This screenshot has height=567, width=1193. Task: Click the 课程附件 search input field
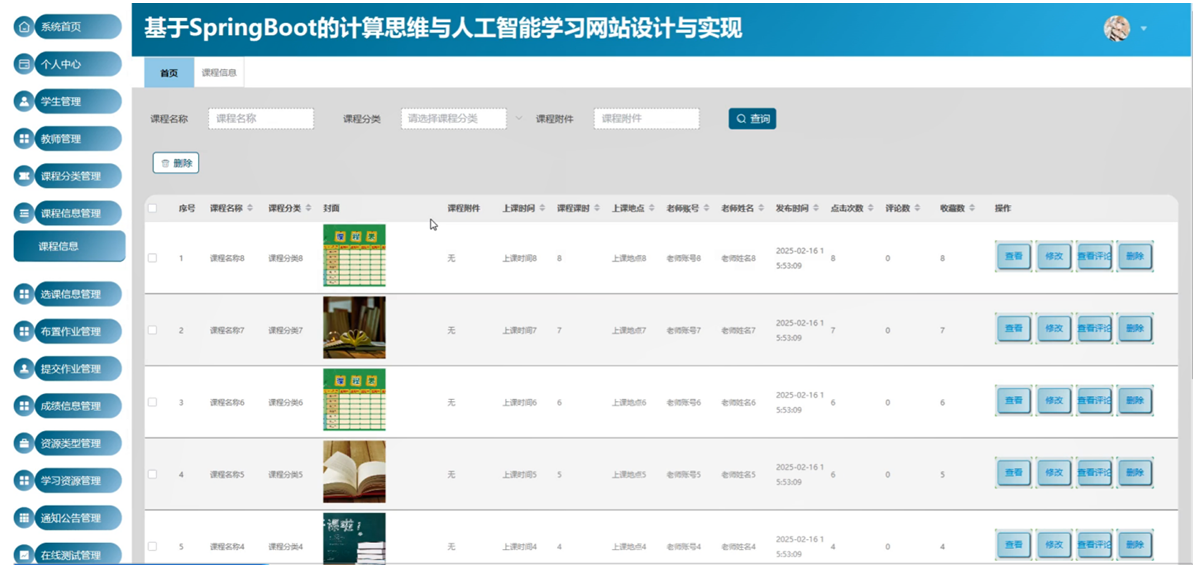tap(647, 119)
